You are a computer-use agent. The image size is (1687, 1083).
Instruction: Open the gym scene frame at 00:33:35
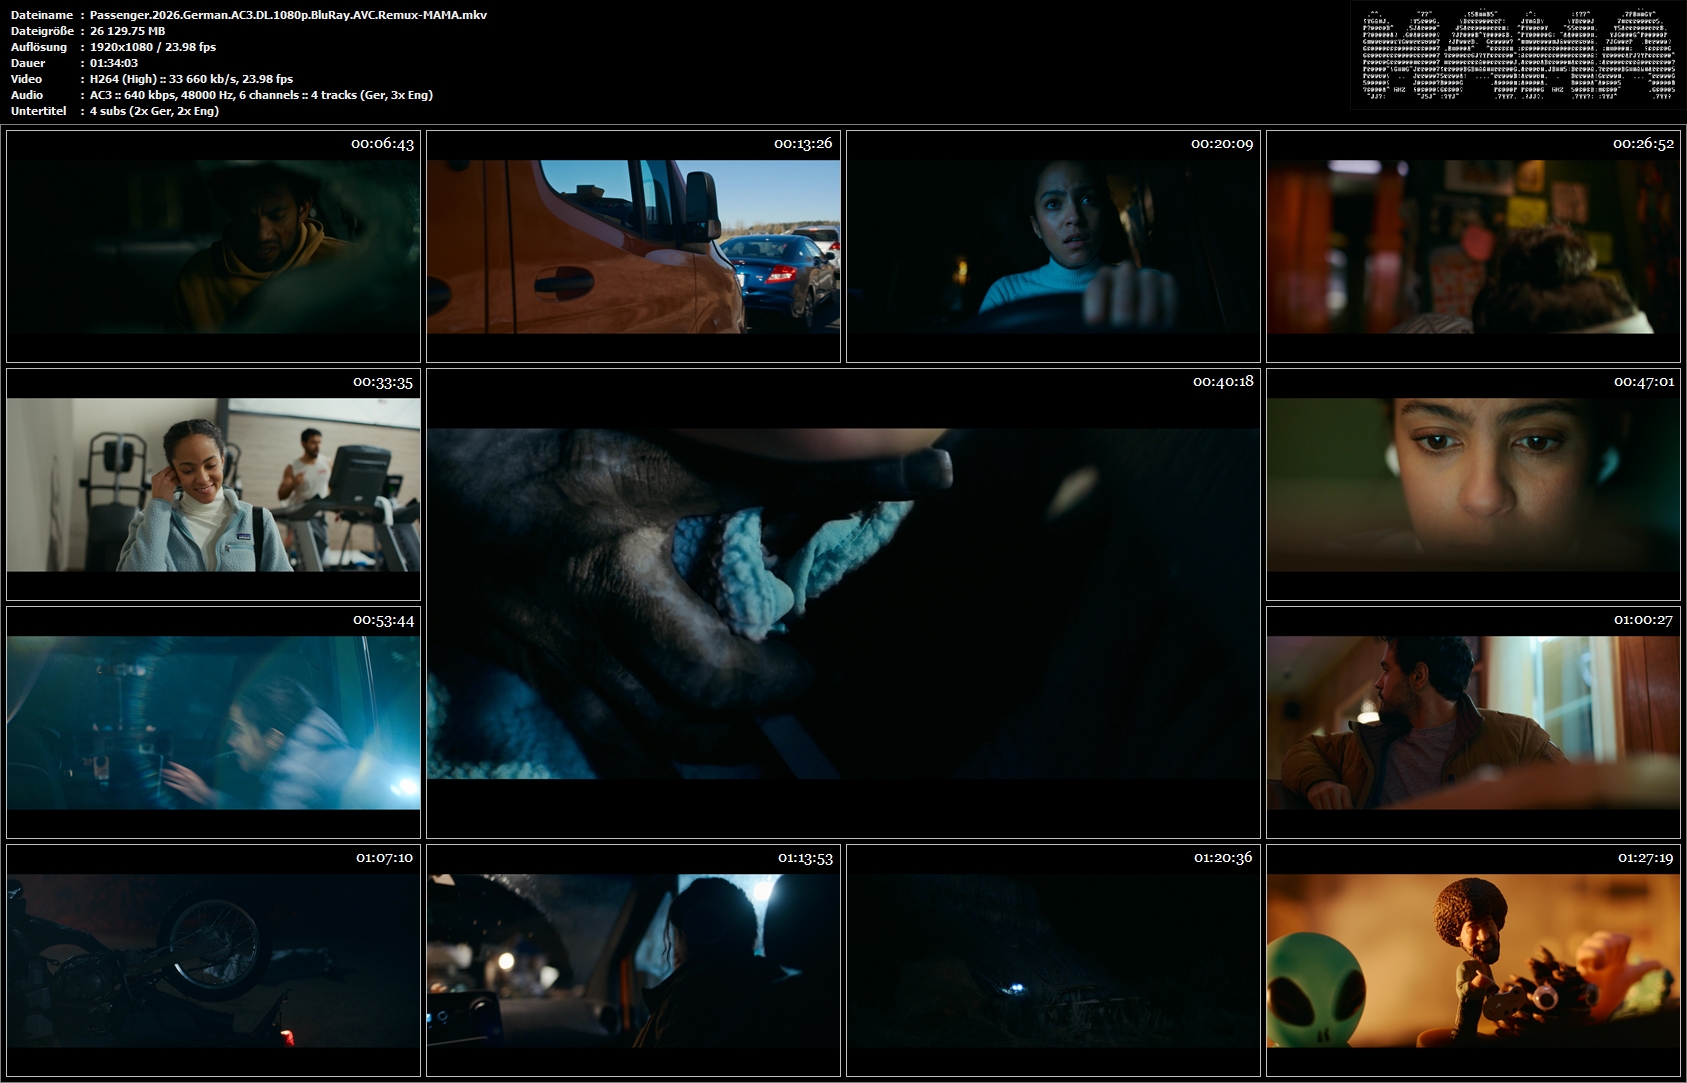[213, 484]
